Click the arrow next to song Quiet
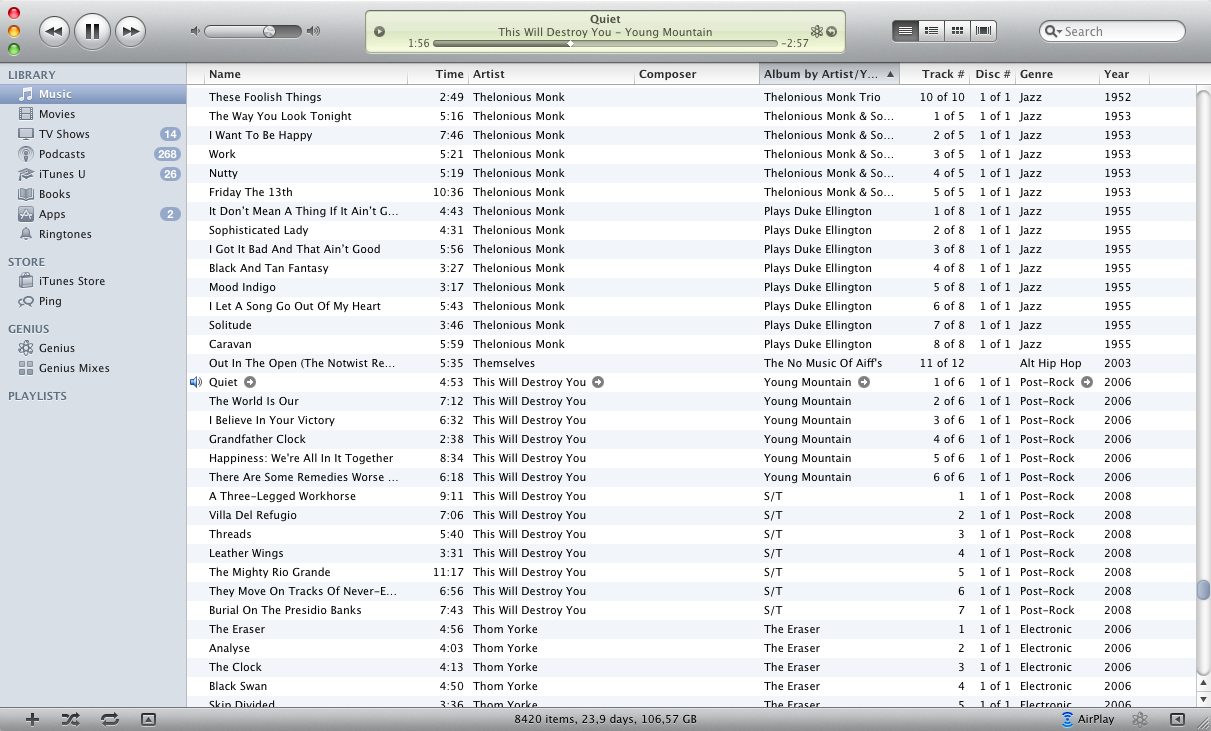Viewport: 1211px width, 731px height. (250, 382)
